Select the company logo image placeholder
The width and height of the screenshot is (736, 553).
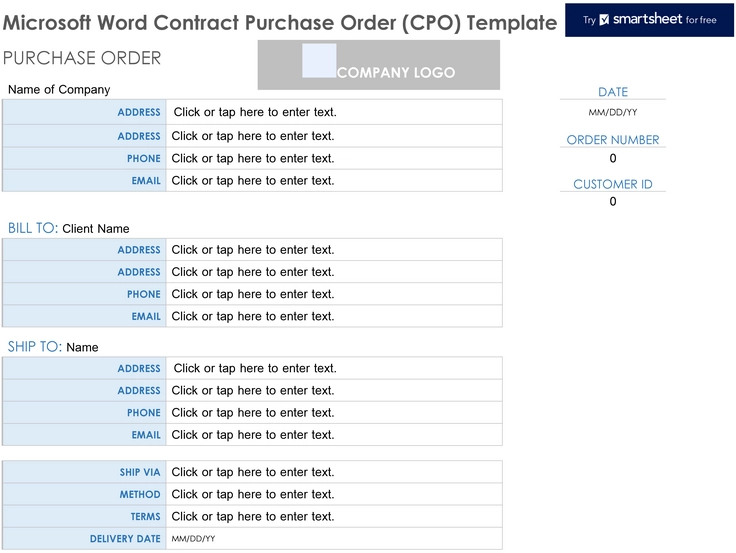378,65
